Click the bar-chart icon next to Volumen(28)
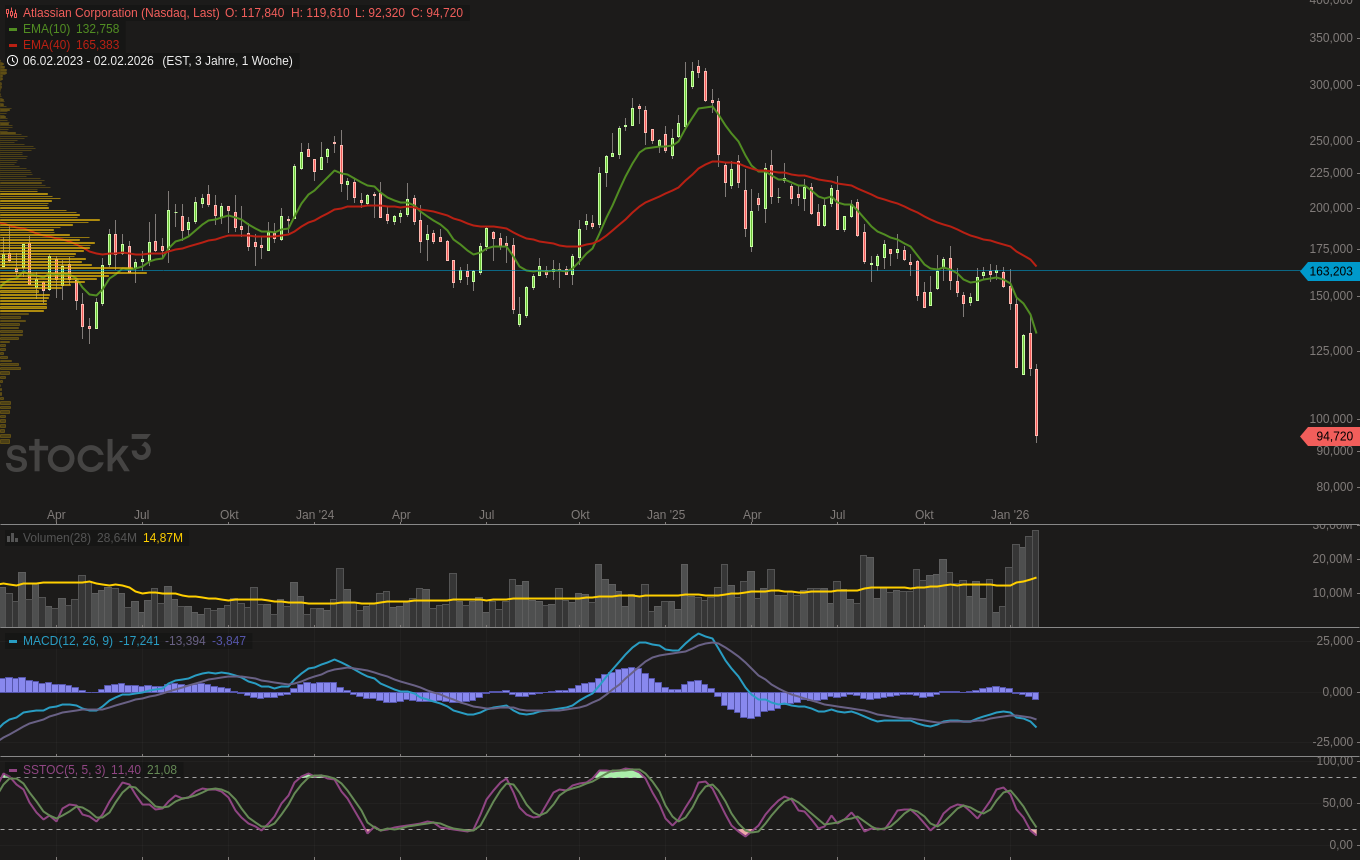The image size is (1360, 860). (x=12, y=538)
